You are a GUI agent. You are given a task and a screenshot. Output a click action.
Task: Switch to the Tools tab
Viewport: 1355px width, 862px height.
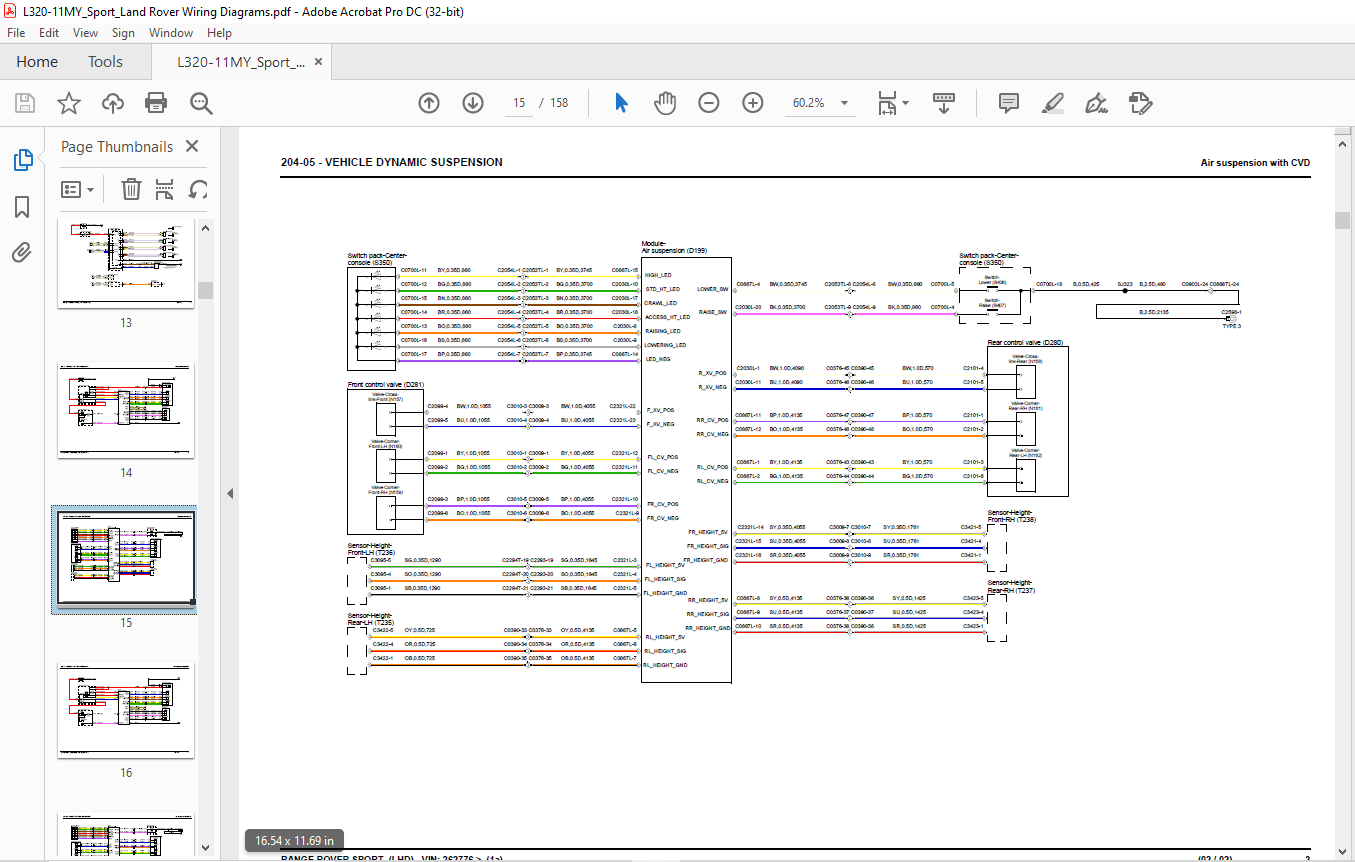[105, 62]
